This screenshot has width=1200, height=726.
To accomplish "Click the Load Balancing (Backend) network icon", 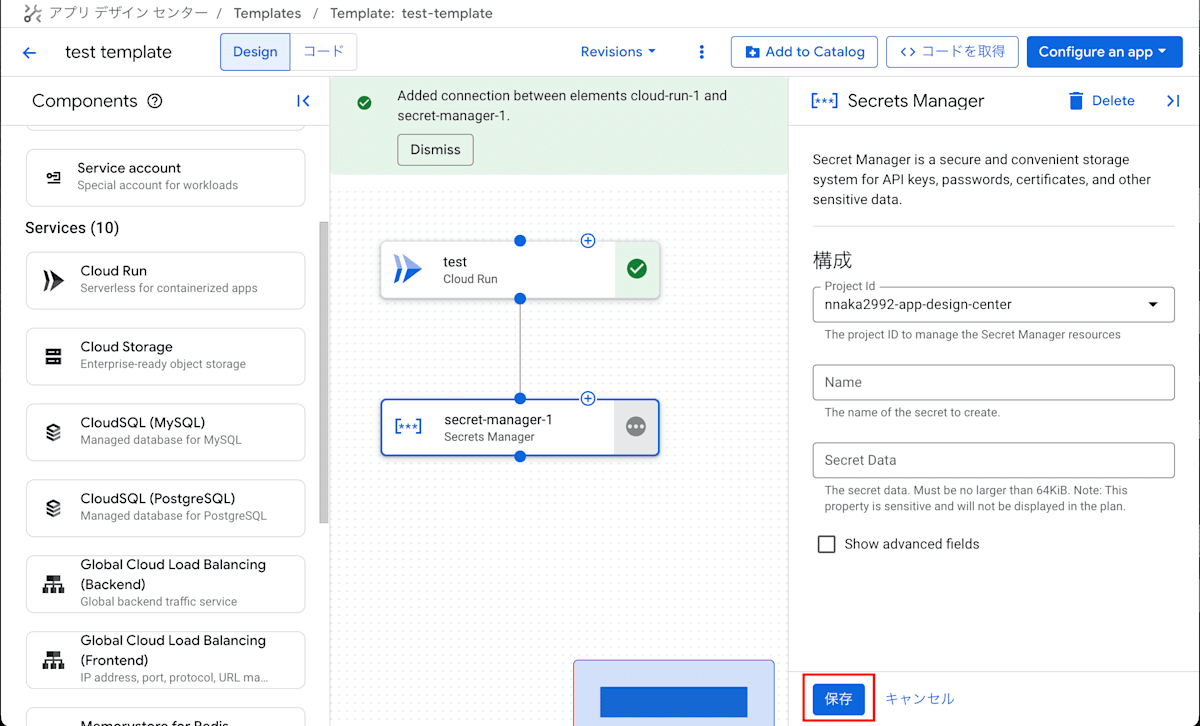I will point(54,586).
